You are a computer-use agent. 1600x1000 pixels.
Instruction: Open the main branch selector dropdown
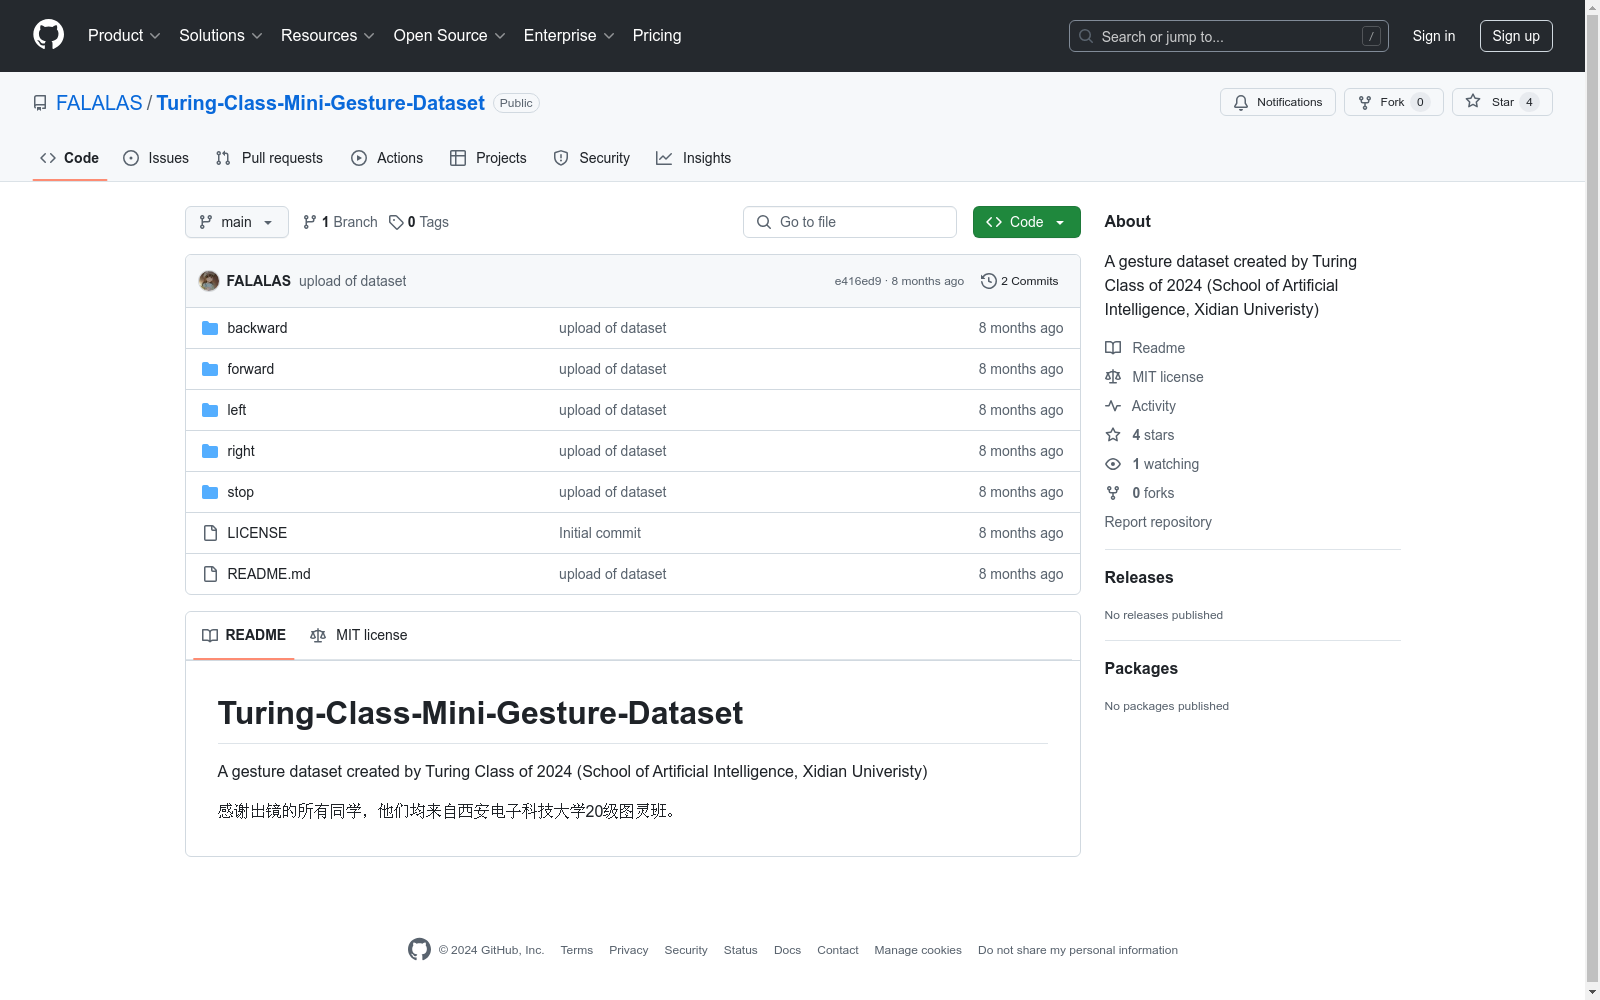click(x=237, y=222)
